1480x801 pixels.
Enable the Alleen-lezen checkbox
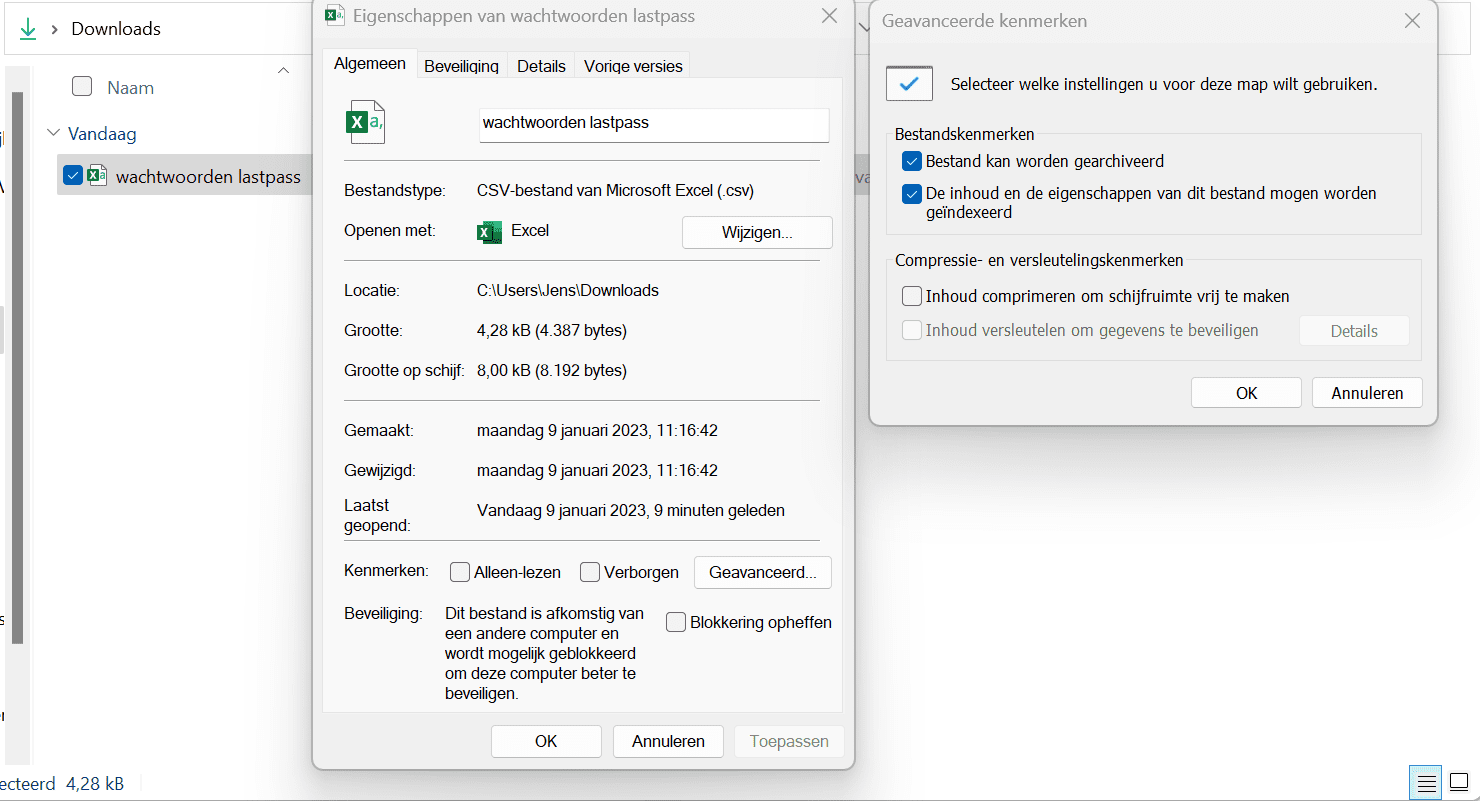[x=460, y=572]
